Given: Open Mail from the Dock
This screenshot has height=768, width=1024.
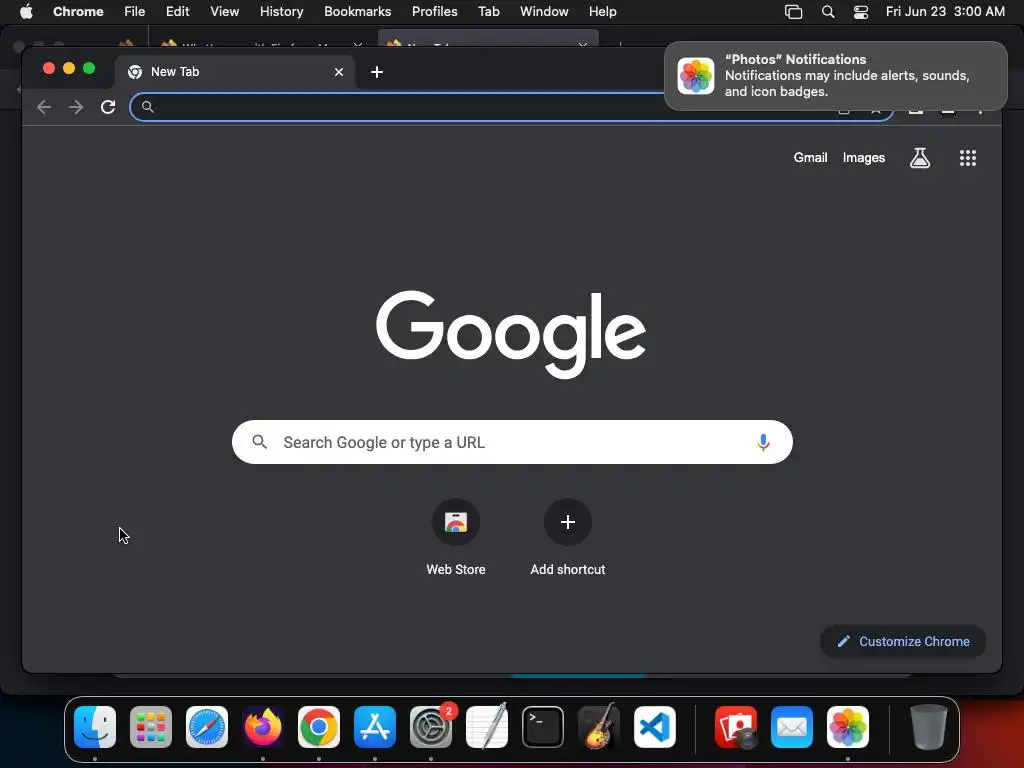Looking at the screenshot, I should [792, 726].
